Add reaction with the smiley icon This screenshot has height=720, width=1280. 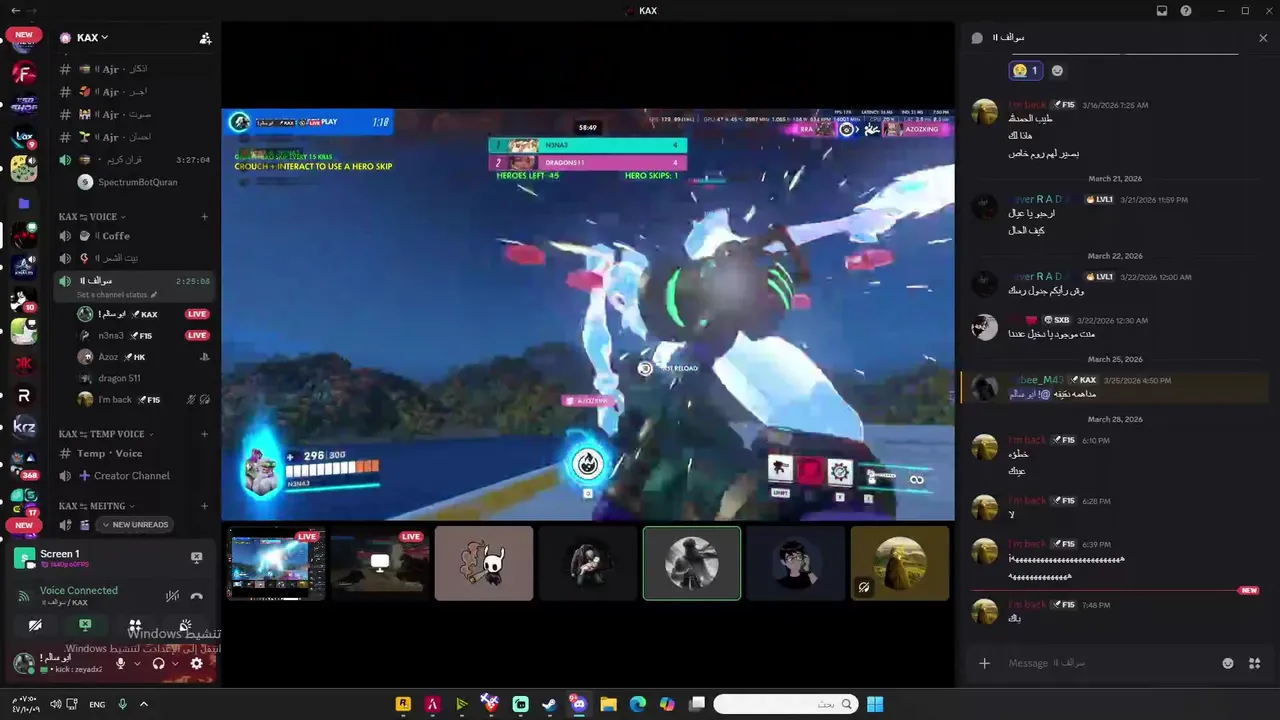point(1057,71)
